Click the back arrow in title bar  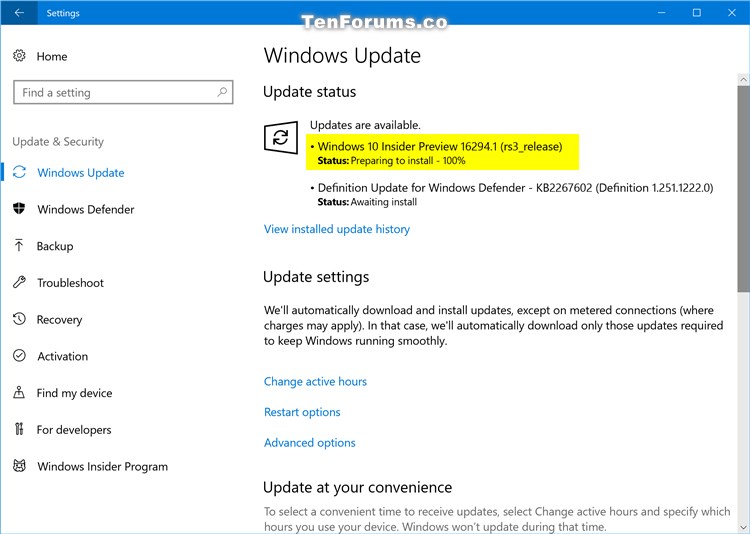click(x=19, y=13)
